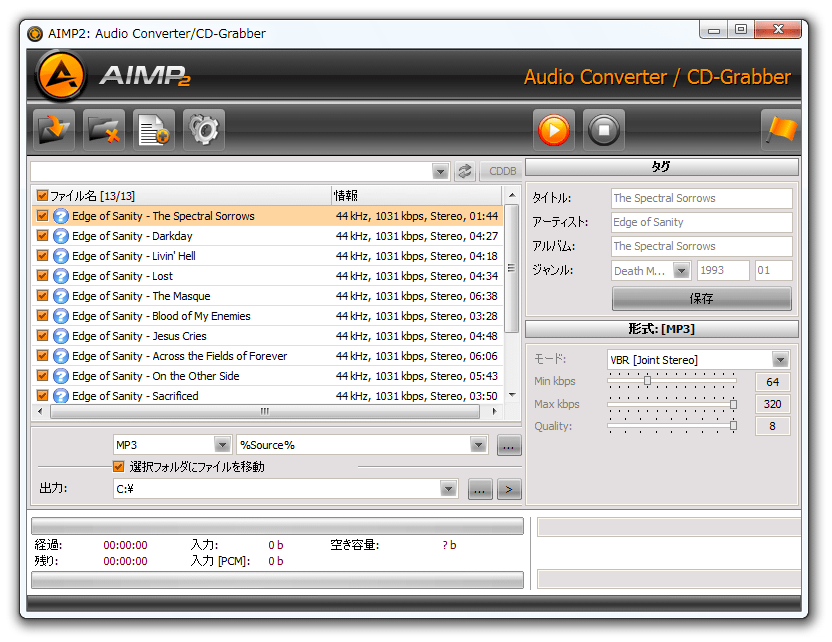Click the info icon for Sacrificed
The width and height of the screenshot is (832, 642).
pyautogui.click(x=61, y=396)
